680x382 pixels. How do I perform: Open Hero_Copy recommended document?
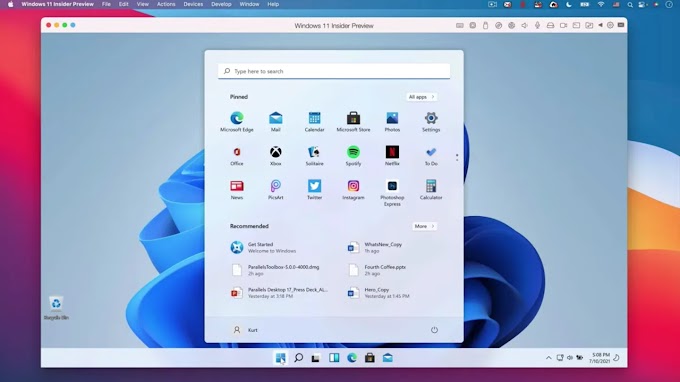(x=378, y=293)
